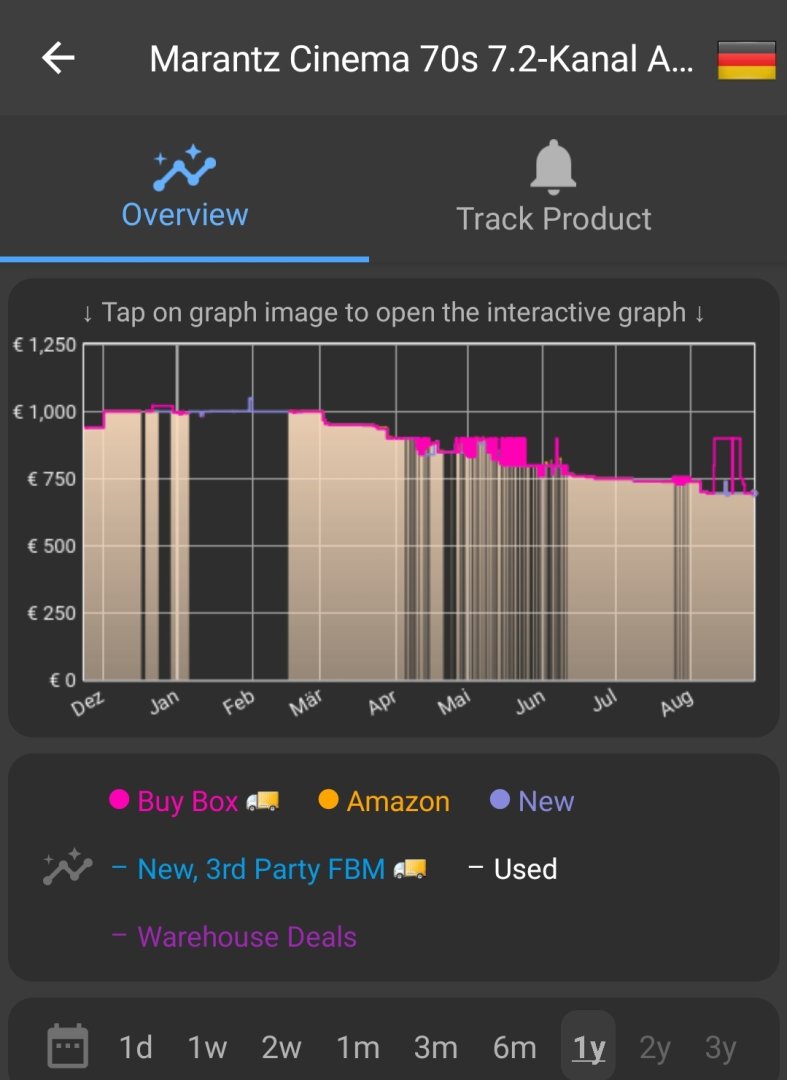Tap the German flag marketplace icon
Screen dimensions: 787x1080
(x=746, y=60)
